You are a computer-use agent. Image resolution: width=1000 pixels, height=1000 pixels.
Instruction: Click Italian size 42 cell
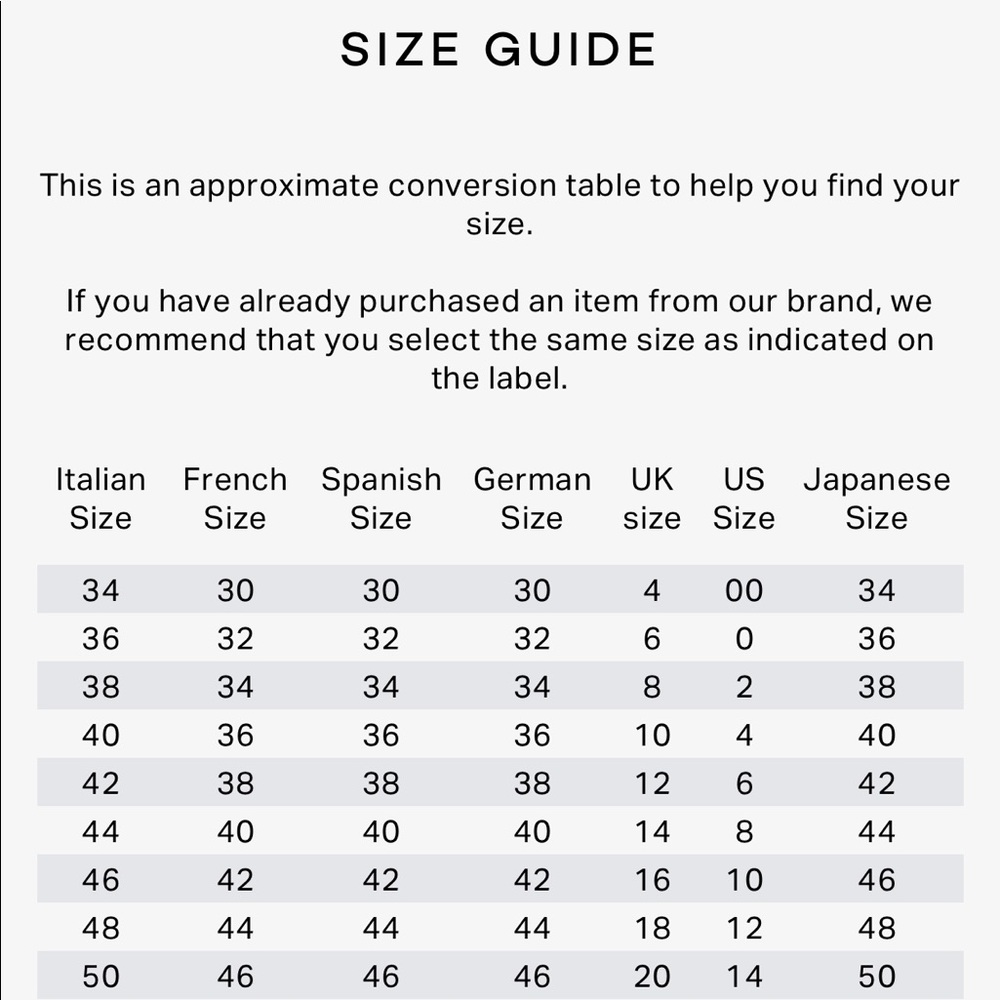tap(100, 783)
